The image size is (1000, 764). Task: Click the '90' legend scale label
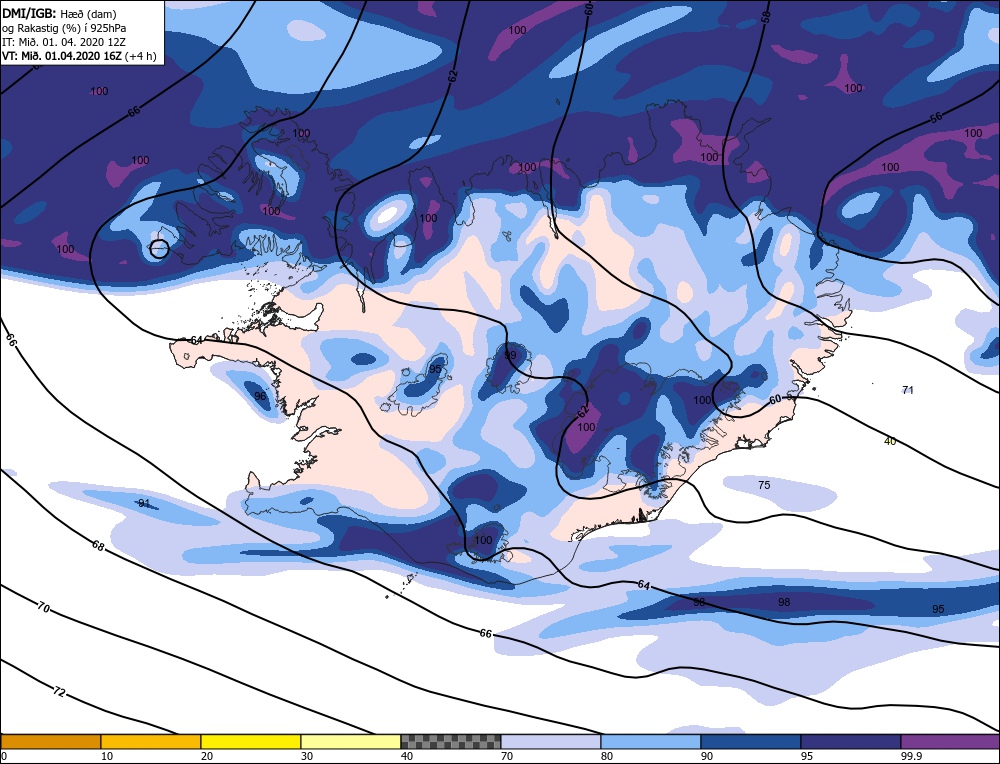coord(707,756)
